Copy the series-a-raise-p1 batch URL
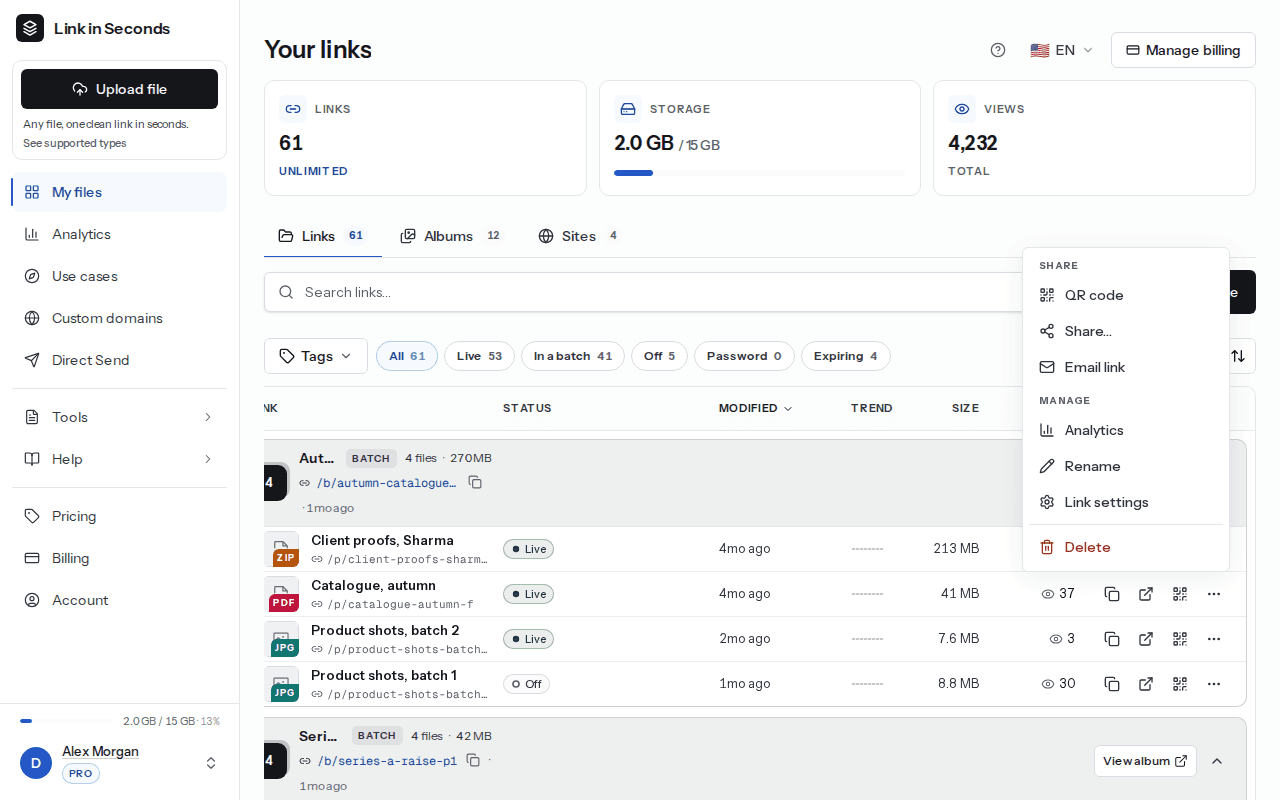1280x800 pixels. tap(473, 761)
